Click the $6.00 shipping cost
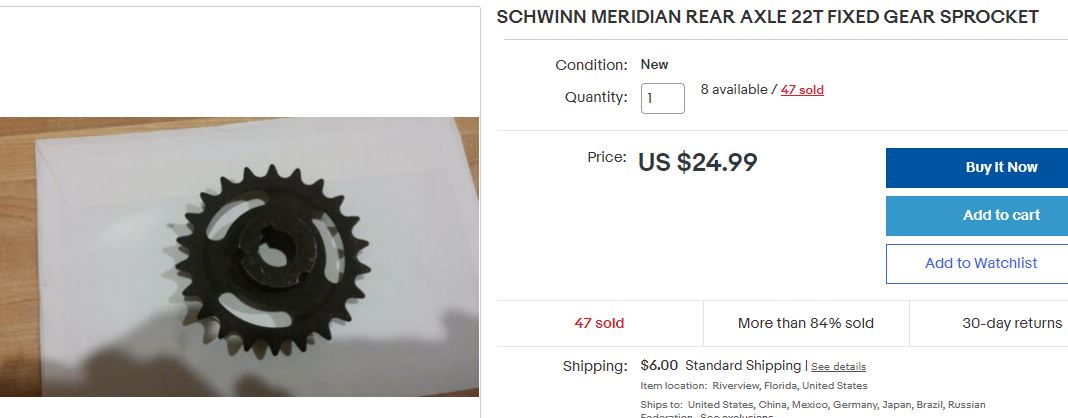 659,366
